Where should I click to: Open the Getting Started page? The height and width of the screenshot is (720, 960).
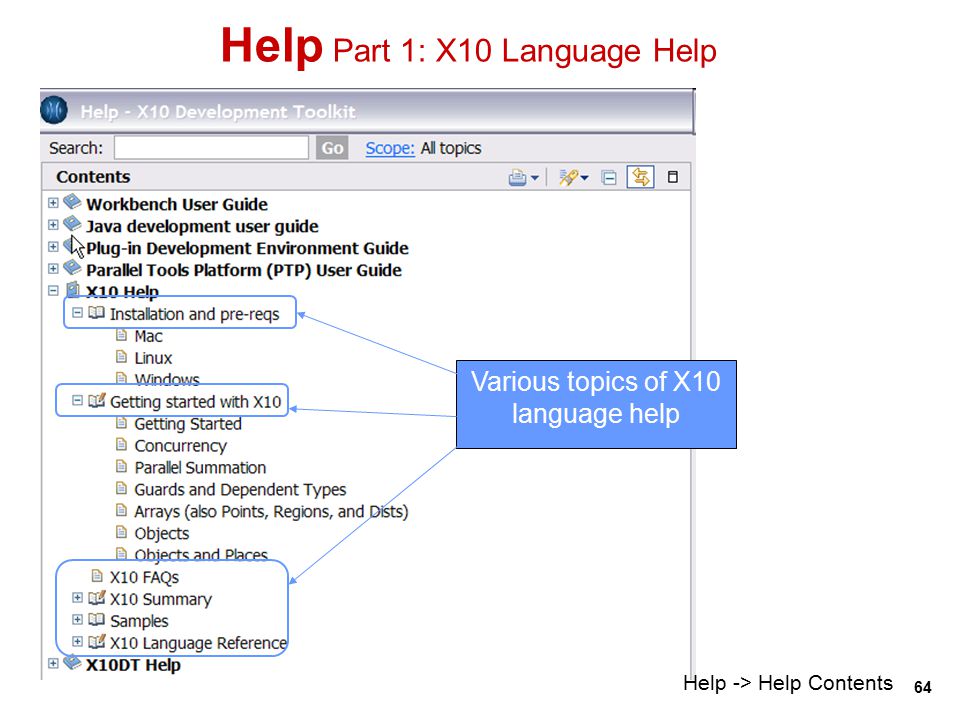coord(188,424)
